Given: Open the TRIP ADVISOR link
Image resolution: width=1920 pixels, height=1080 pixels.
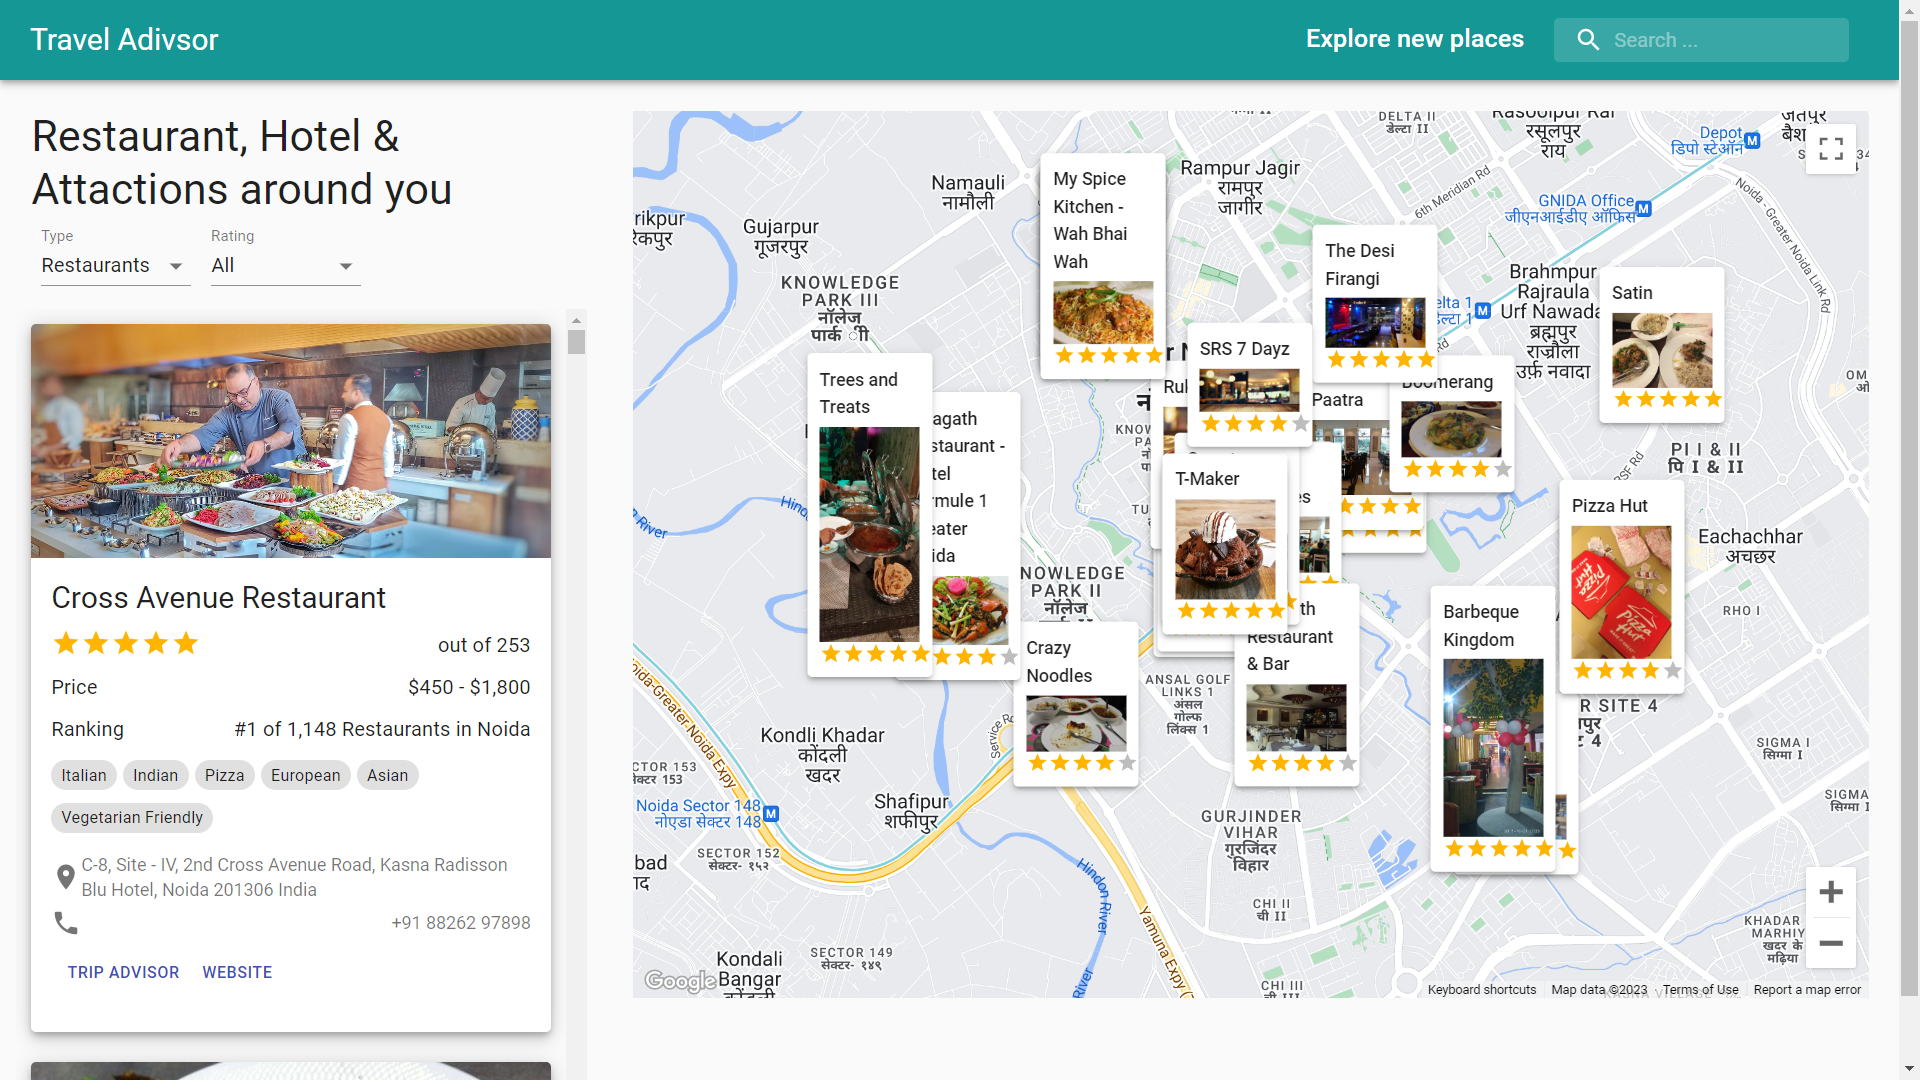Looking at the screenshot, I should pyautogui.click(x=123, y=971).
